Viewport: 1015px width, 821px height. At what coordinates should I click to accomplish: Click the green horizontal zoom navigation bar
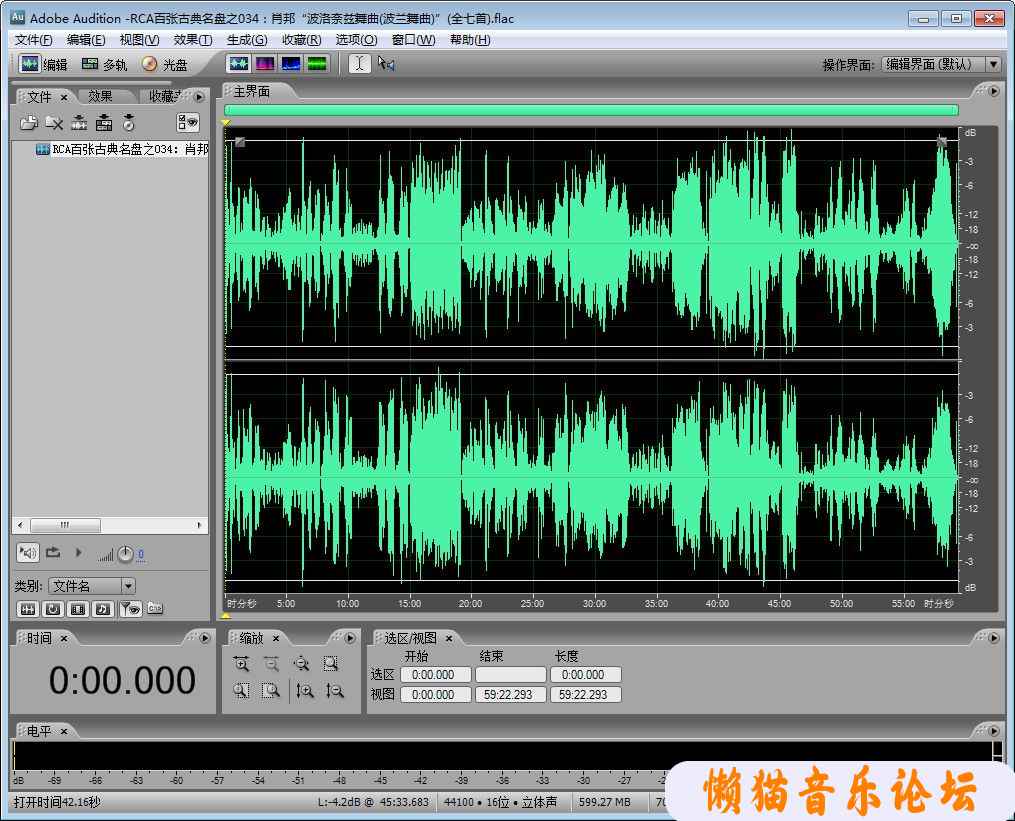point(591,110)
